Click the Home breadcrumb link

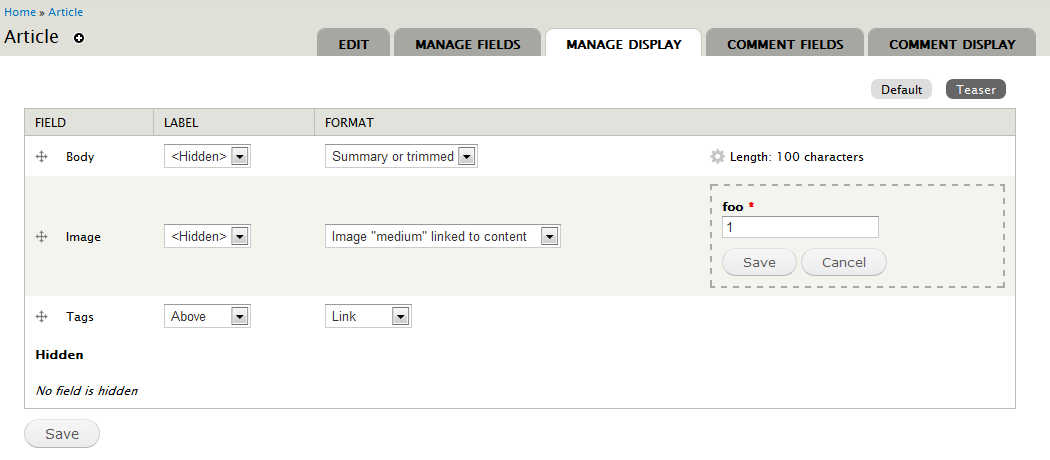pyautogui.click(x=20, y=12)
